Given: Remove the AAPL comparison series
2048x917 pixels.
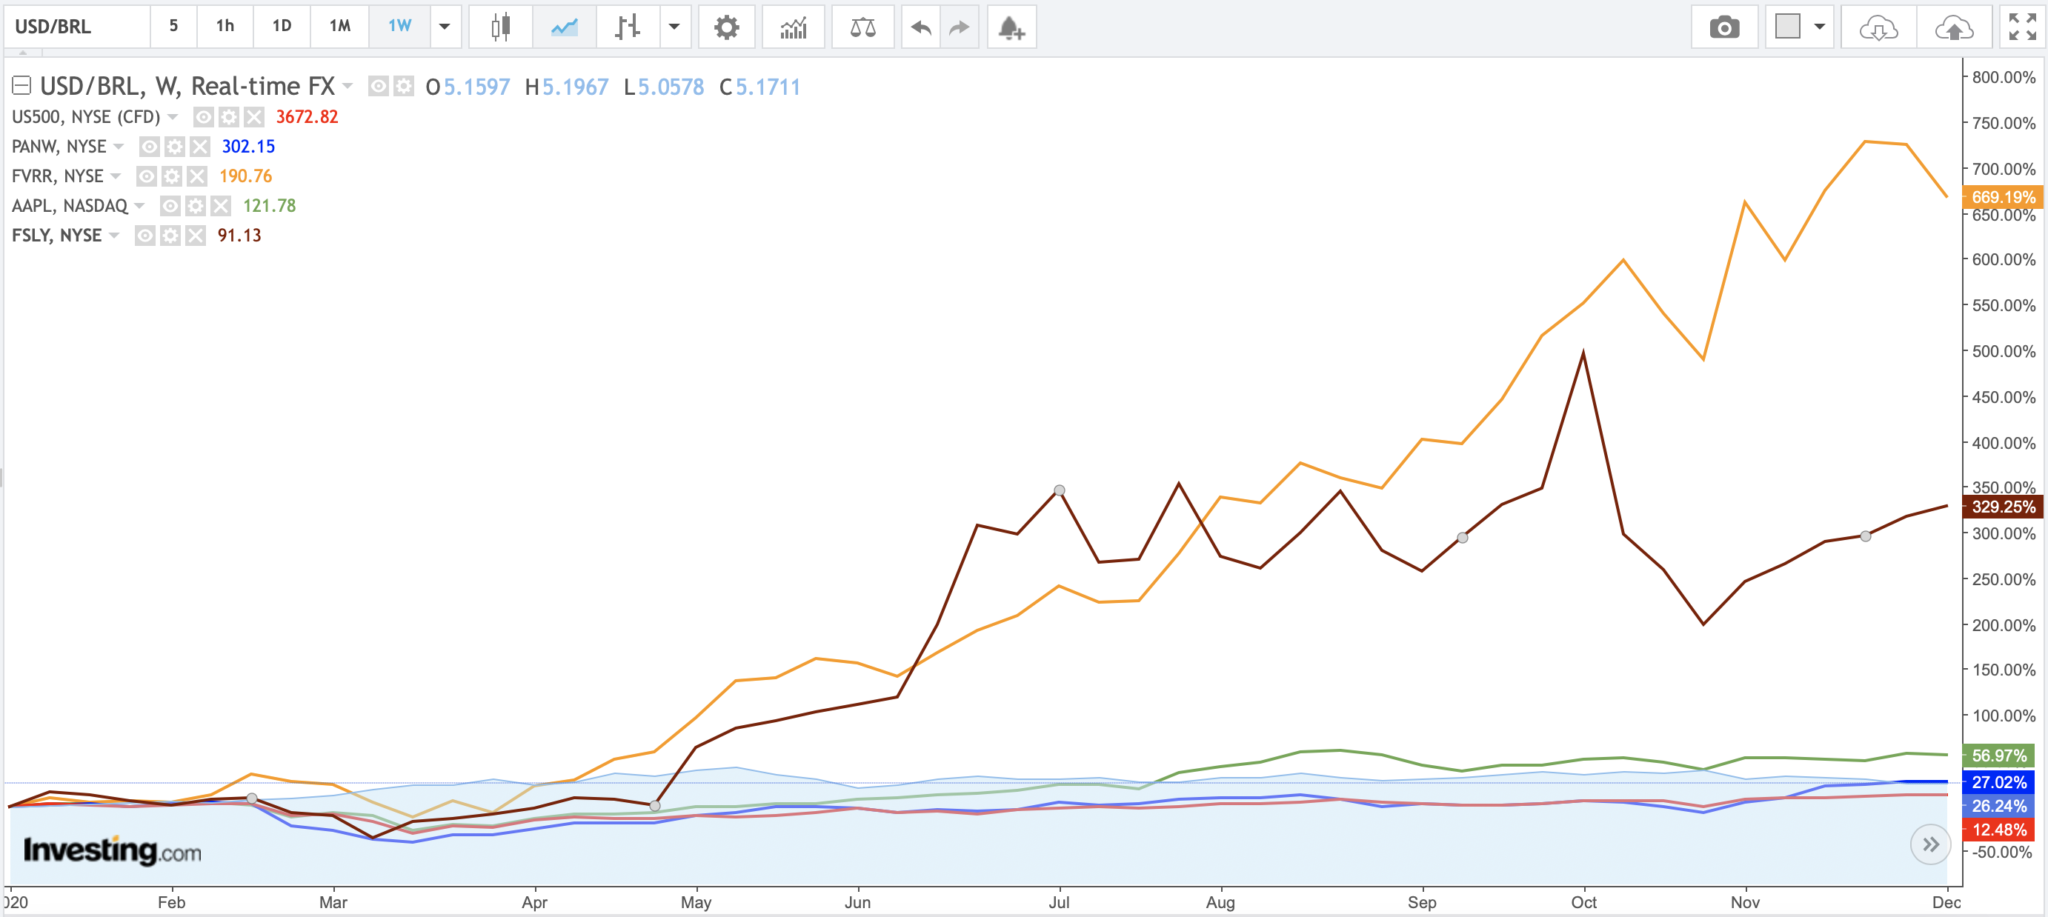Looking at the screenshot, I should [221, 206].
